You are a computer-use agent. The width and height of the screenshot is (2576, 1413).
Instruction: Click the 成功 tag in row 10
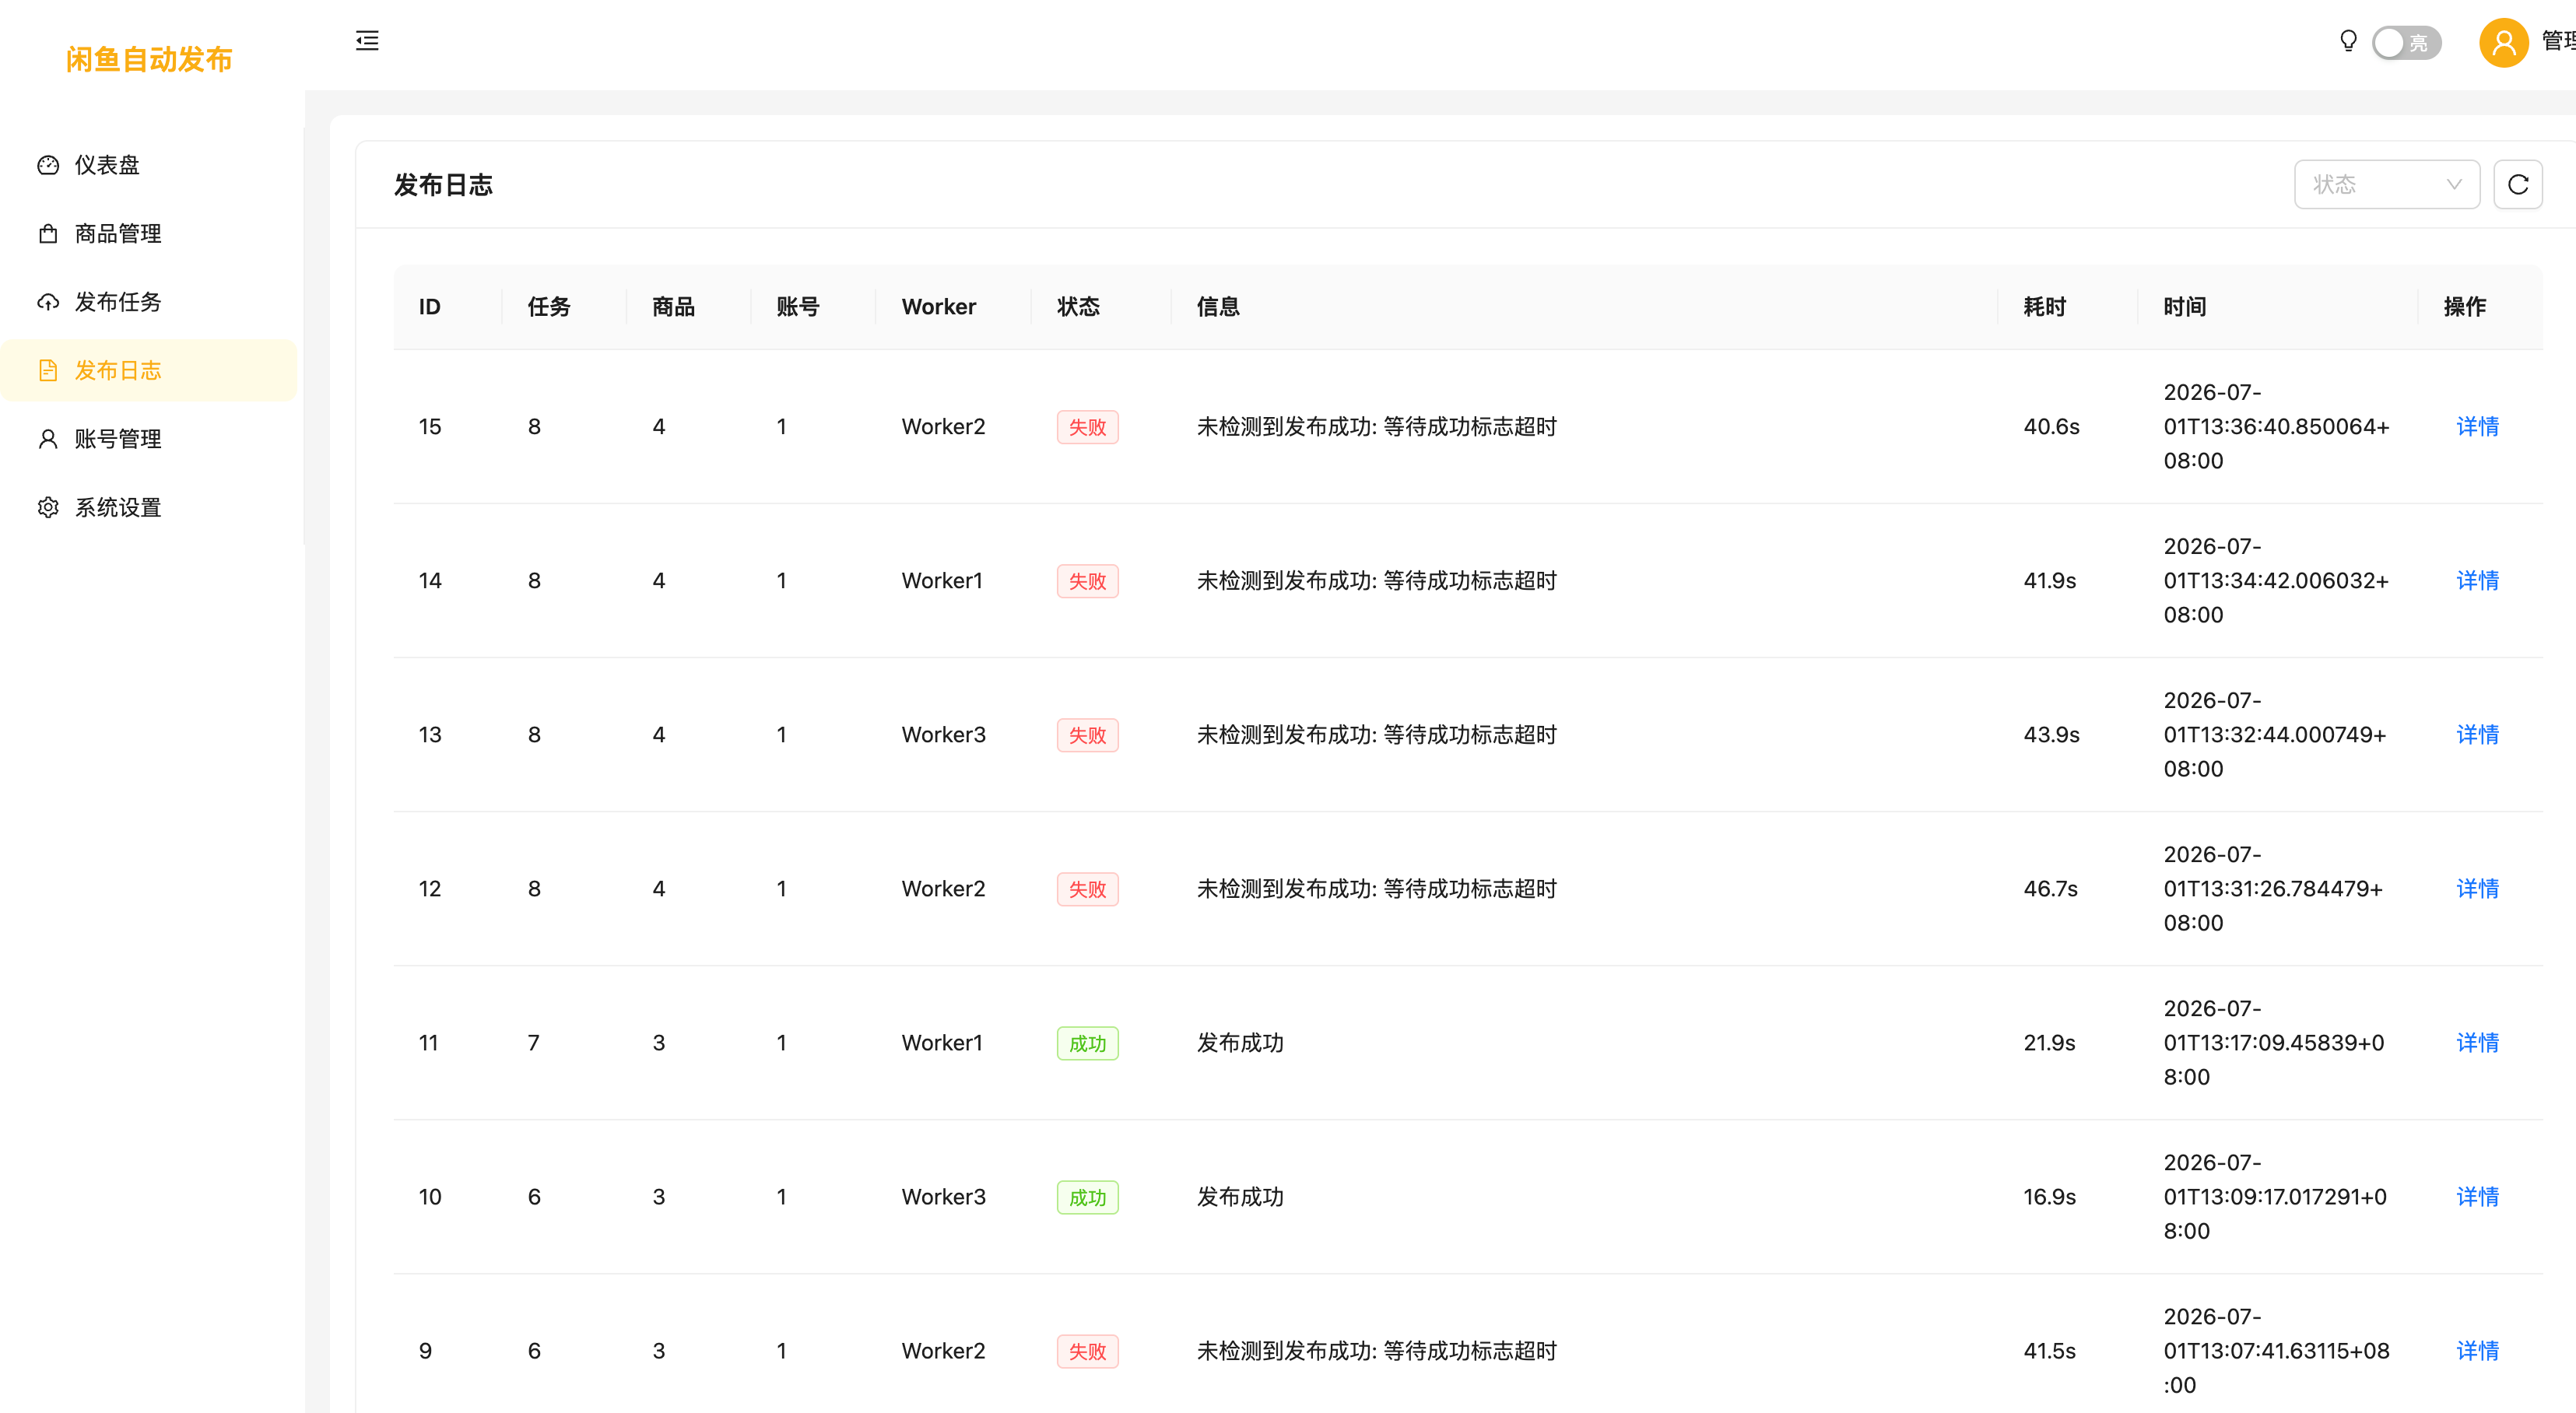[1087, 1197]
